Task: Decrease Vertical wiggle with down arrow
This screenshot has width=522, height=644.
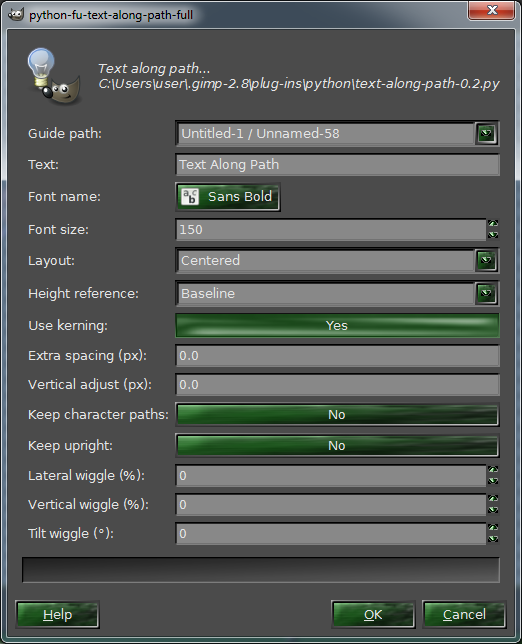Action: (x=493, y=510)
